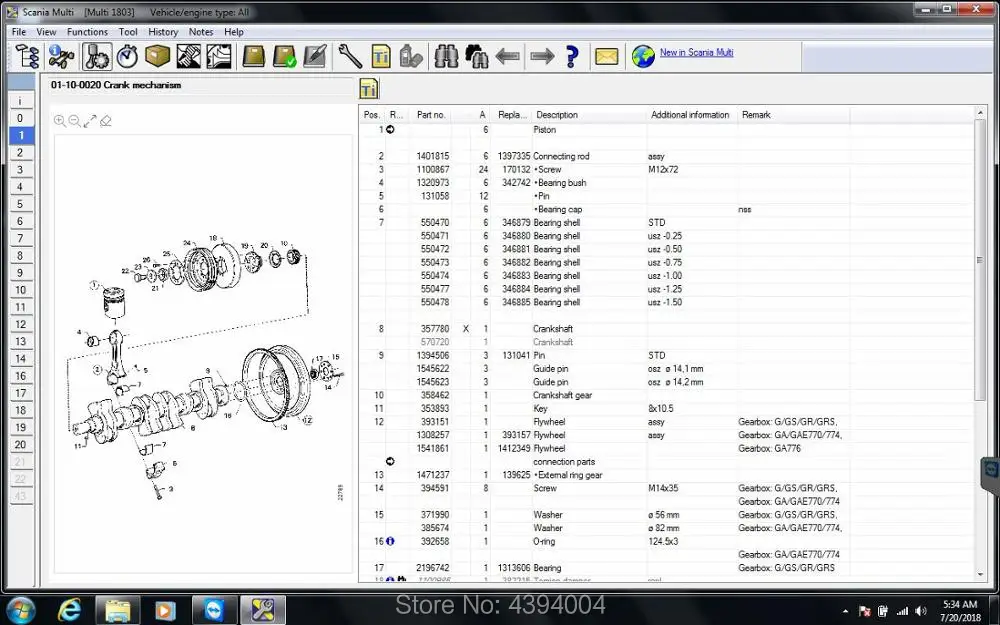The width and height of the screenshot is (1000, 625).
Task: Click the wrench tool icon
Action: coord(349,56)
